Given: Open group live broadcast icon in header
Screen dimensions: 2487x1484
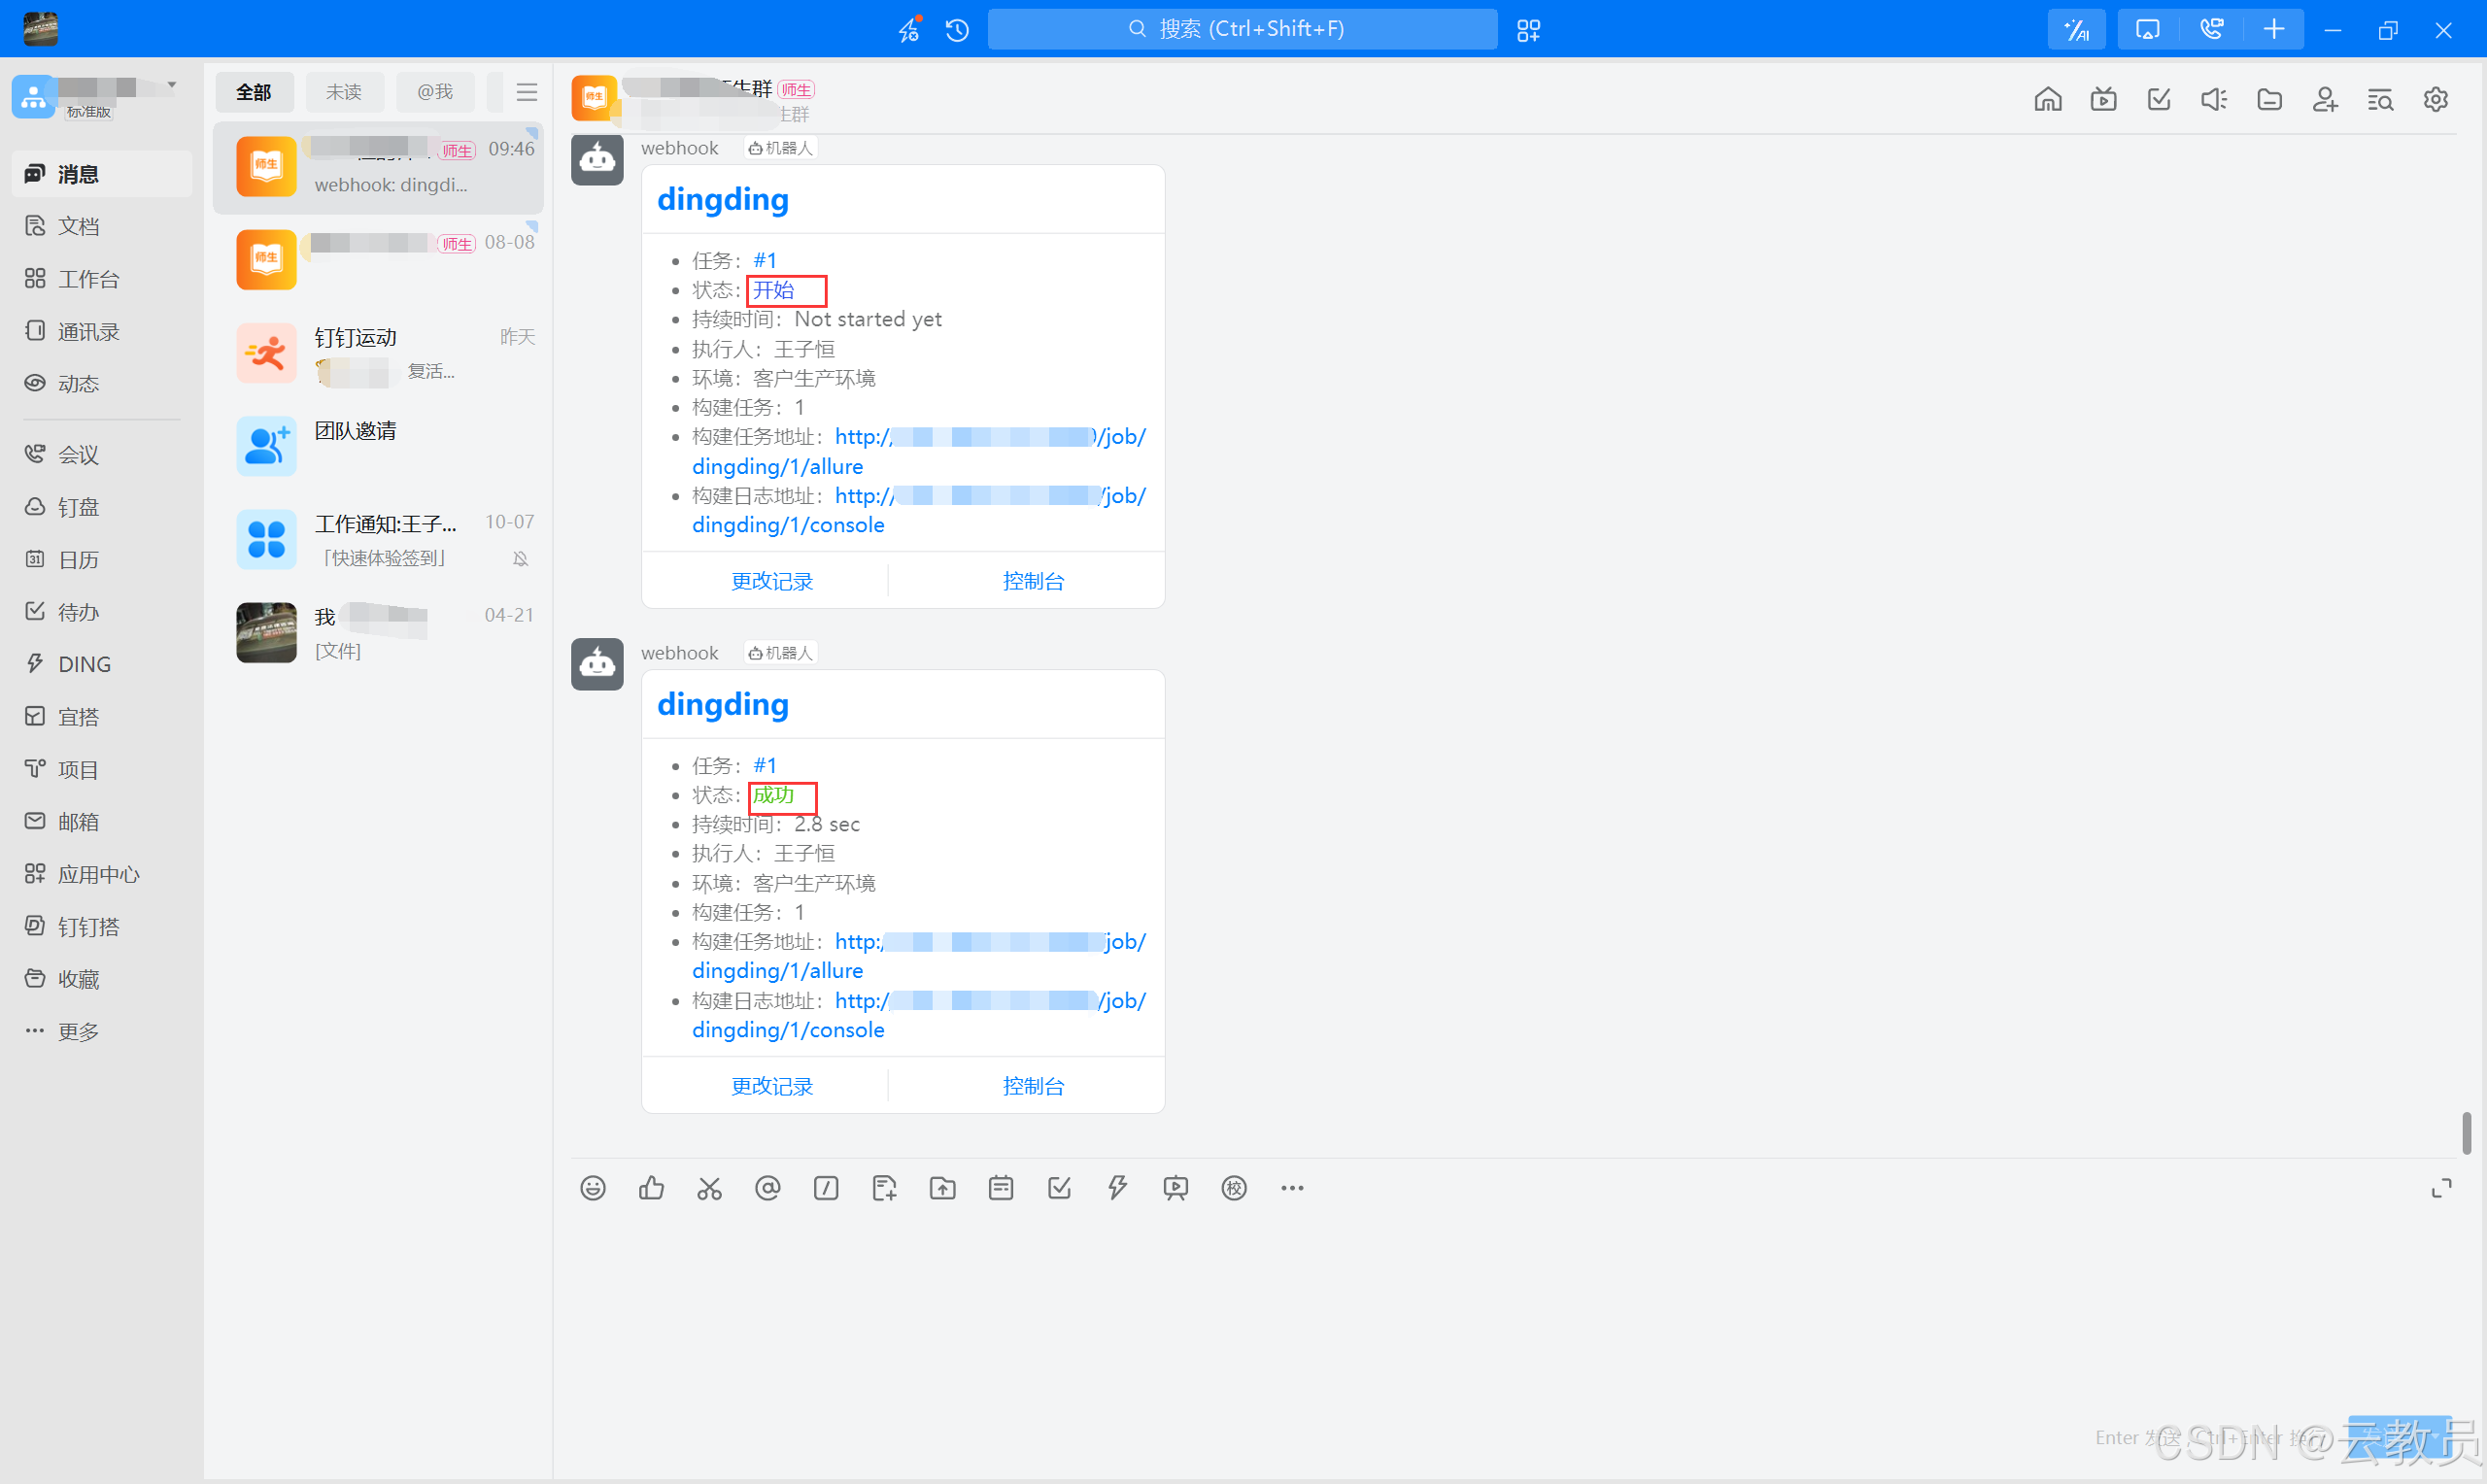Looking at the screenshot, I should (x=2104, y=99).
